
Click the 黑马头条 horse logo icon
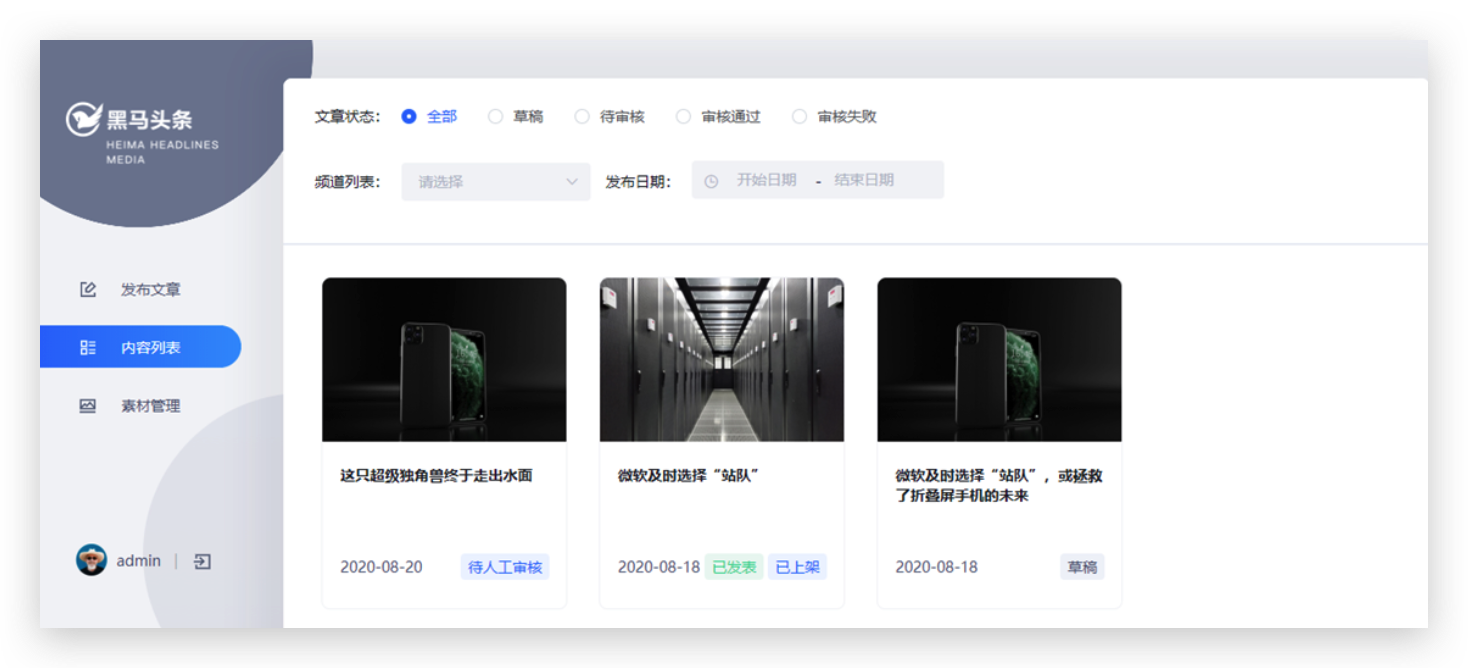point(84,119)
